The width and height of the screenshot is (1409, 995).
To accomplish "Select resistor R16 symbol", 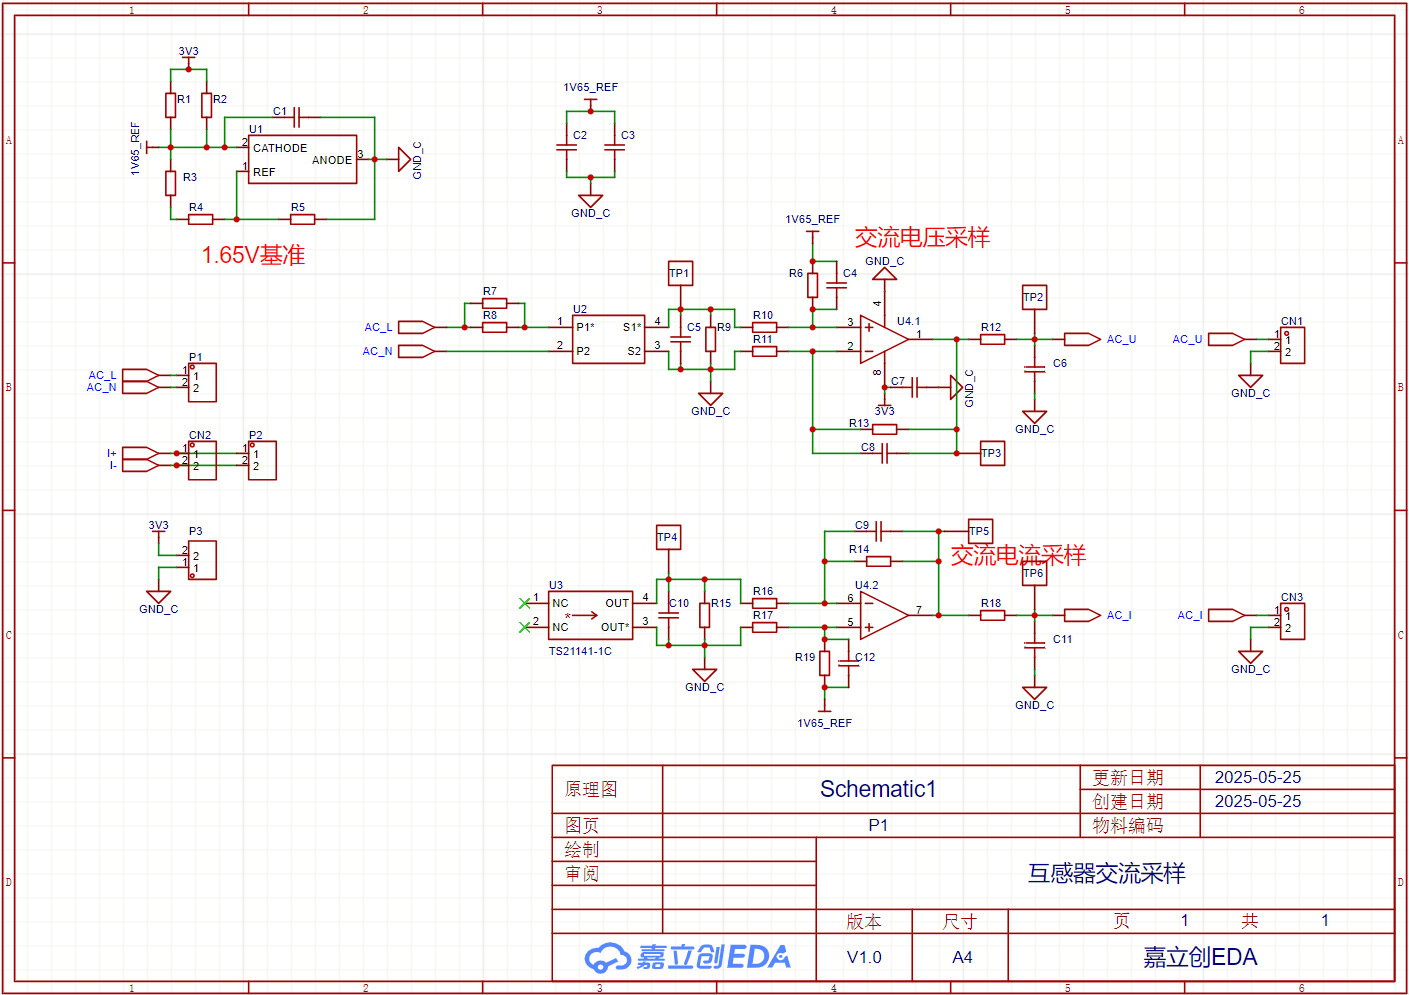I will 765,603.
